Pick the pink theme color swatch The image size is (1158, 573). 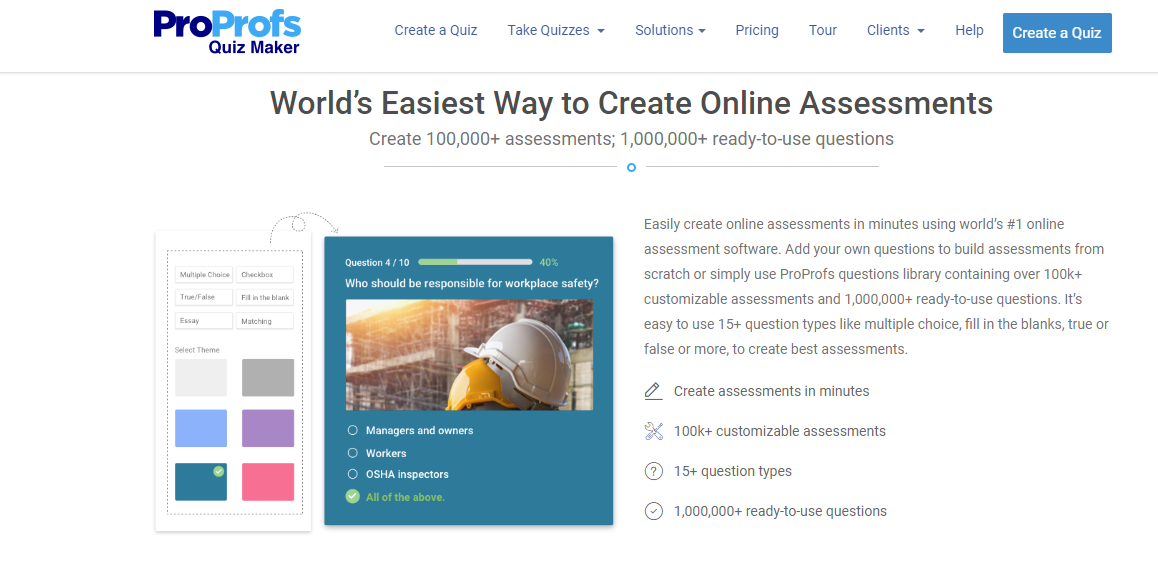click(268, 482)
